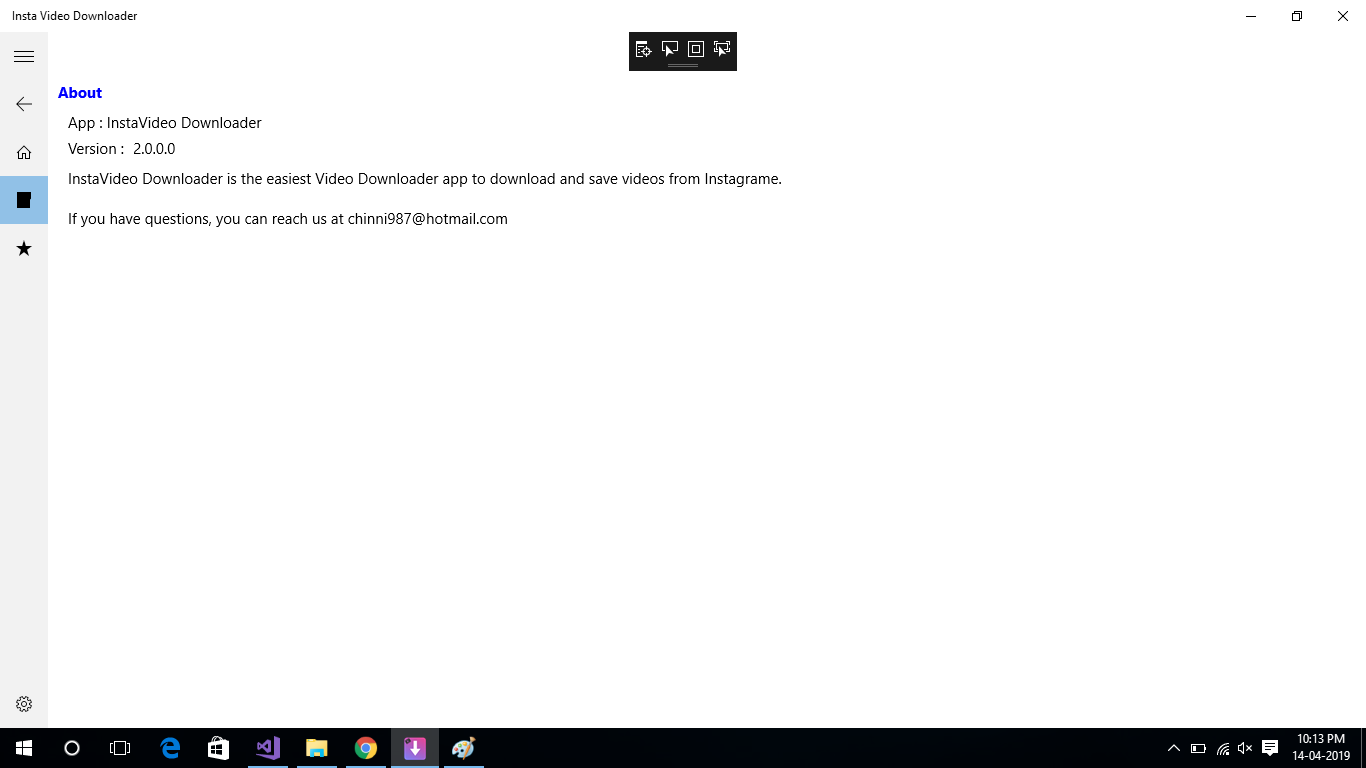Enable element selection in debug toolbar
The image size is (1366, 768).
click(670, 49)
